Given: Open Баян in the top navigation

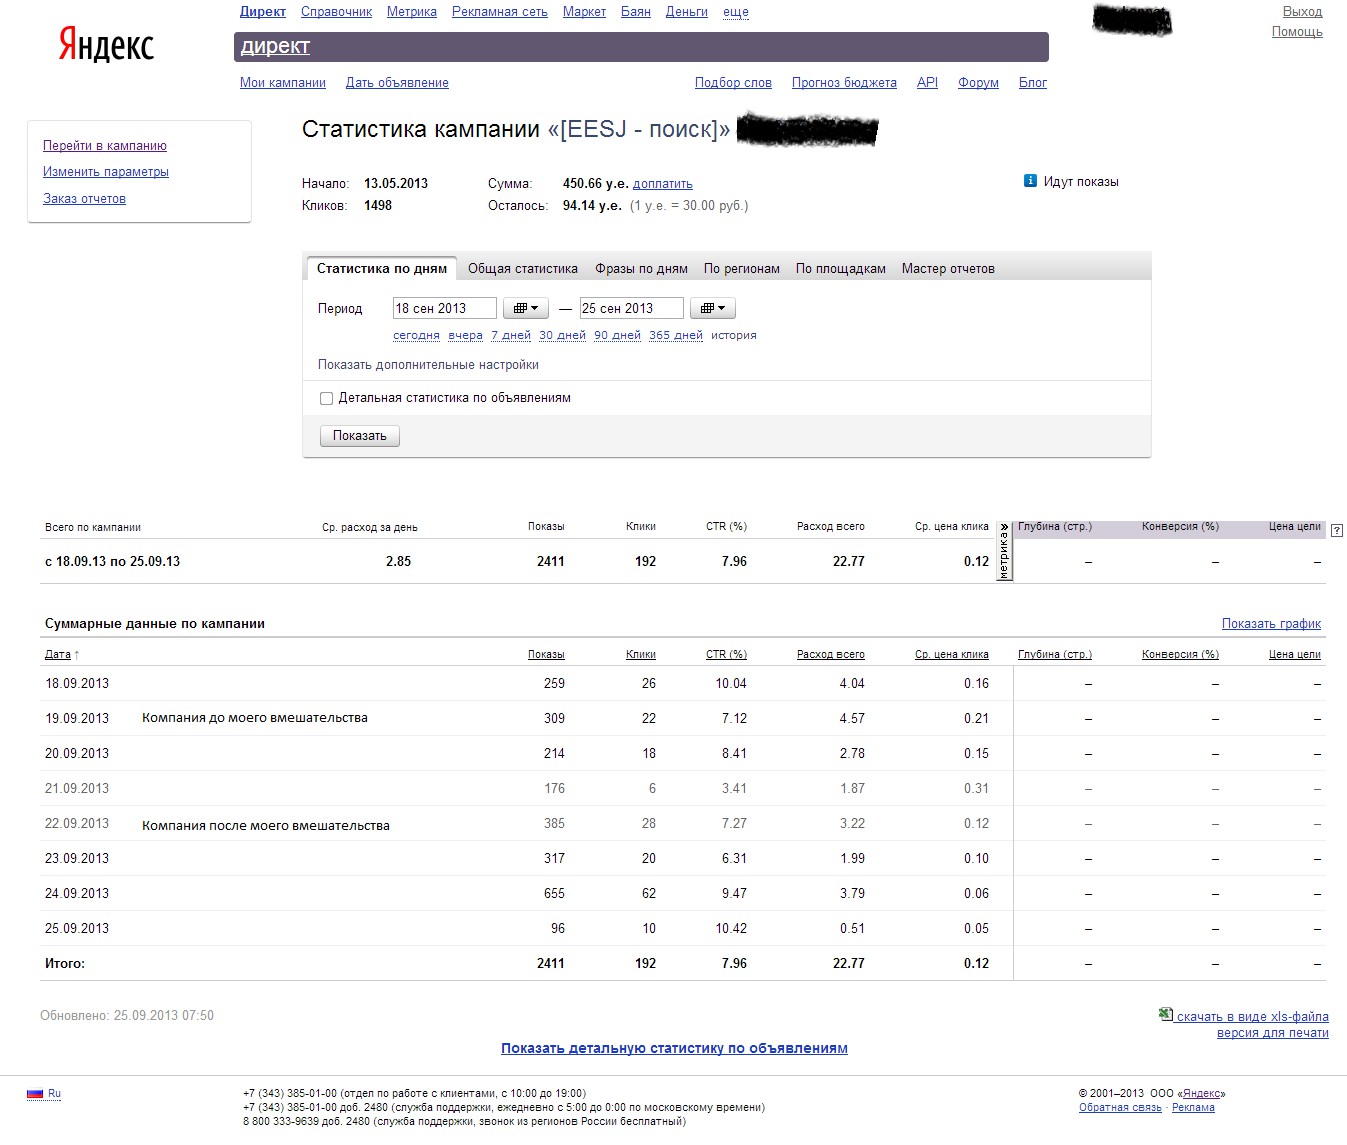Looking at the screenshot, I should [636, 12].
